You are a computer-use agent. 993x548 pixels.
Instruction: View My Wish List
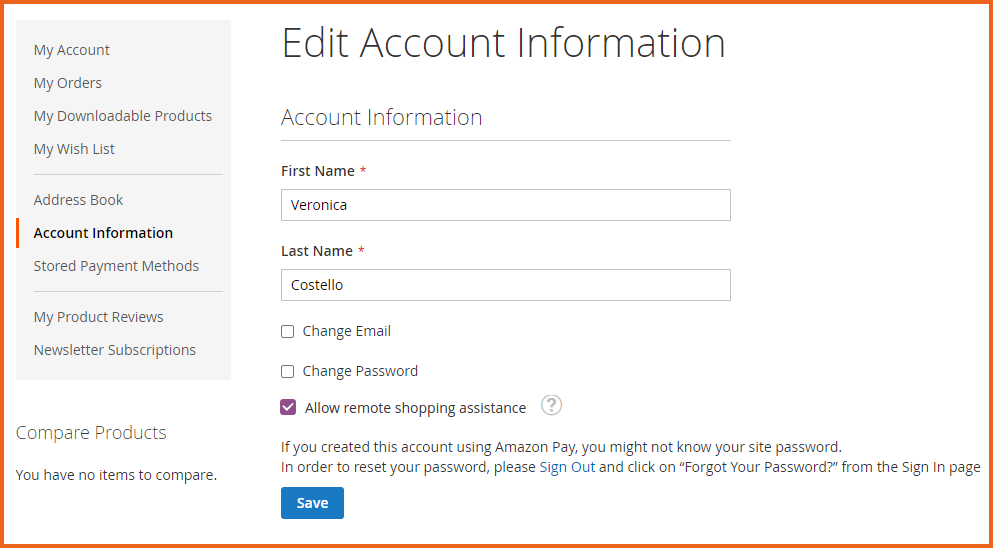(x=74, y=149)
